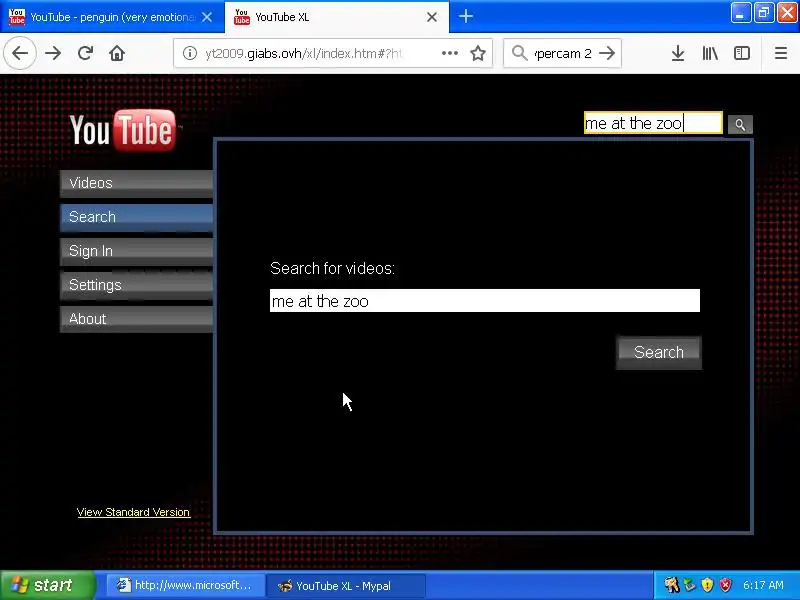Open the Videos section
Image resolution: width=800 pixels, height=600 pixels.
click(136, 183)
